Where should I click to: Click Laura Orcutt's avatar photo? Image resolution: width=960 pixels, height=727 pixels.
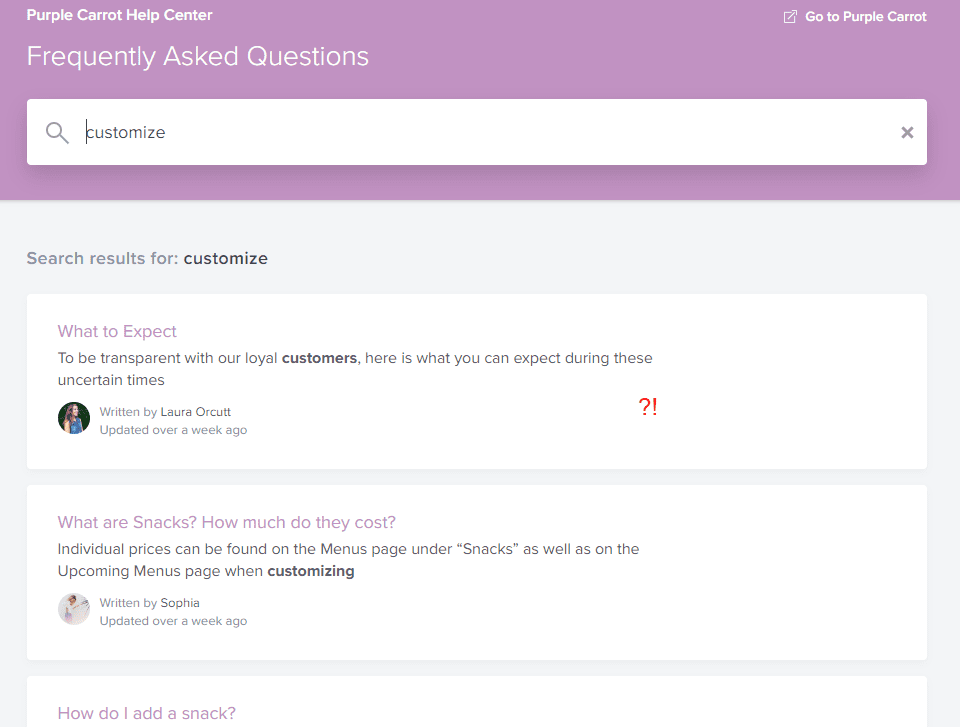pos(74,418)
